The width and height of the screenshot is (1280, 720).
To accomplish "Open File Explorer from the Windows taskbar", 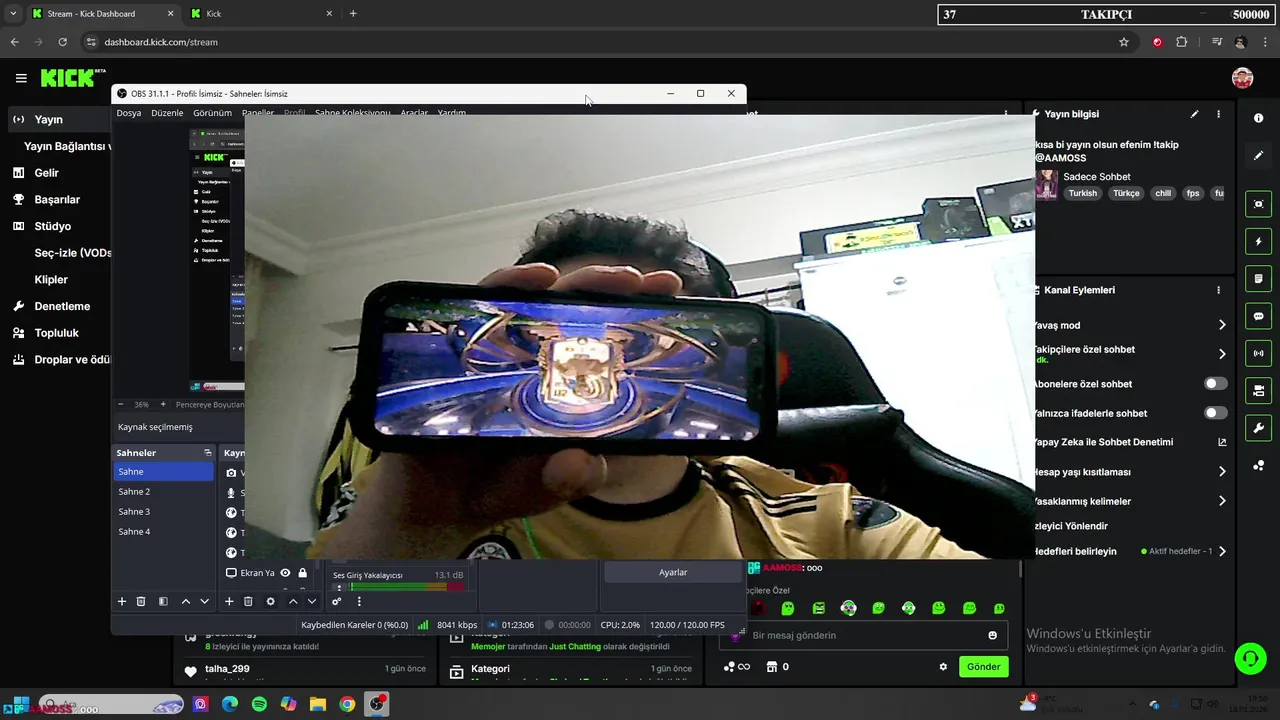I will [x=318, y=704].
